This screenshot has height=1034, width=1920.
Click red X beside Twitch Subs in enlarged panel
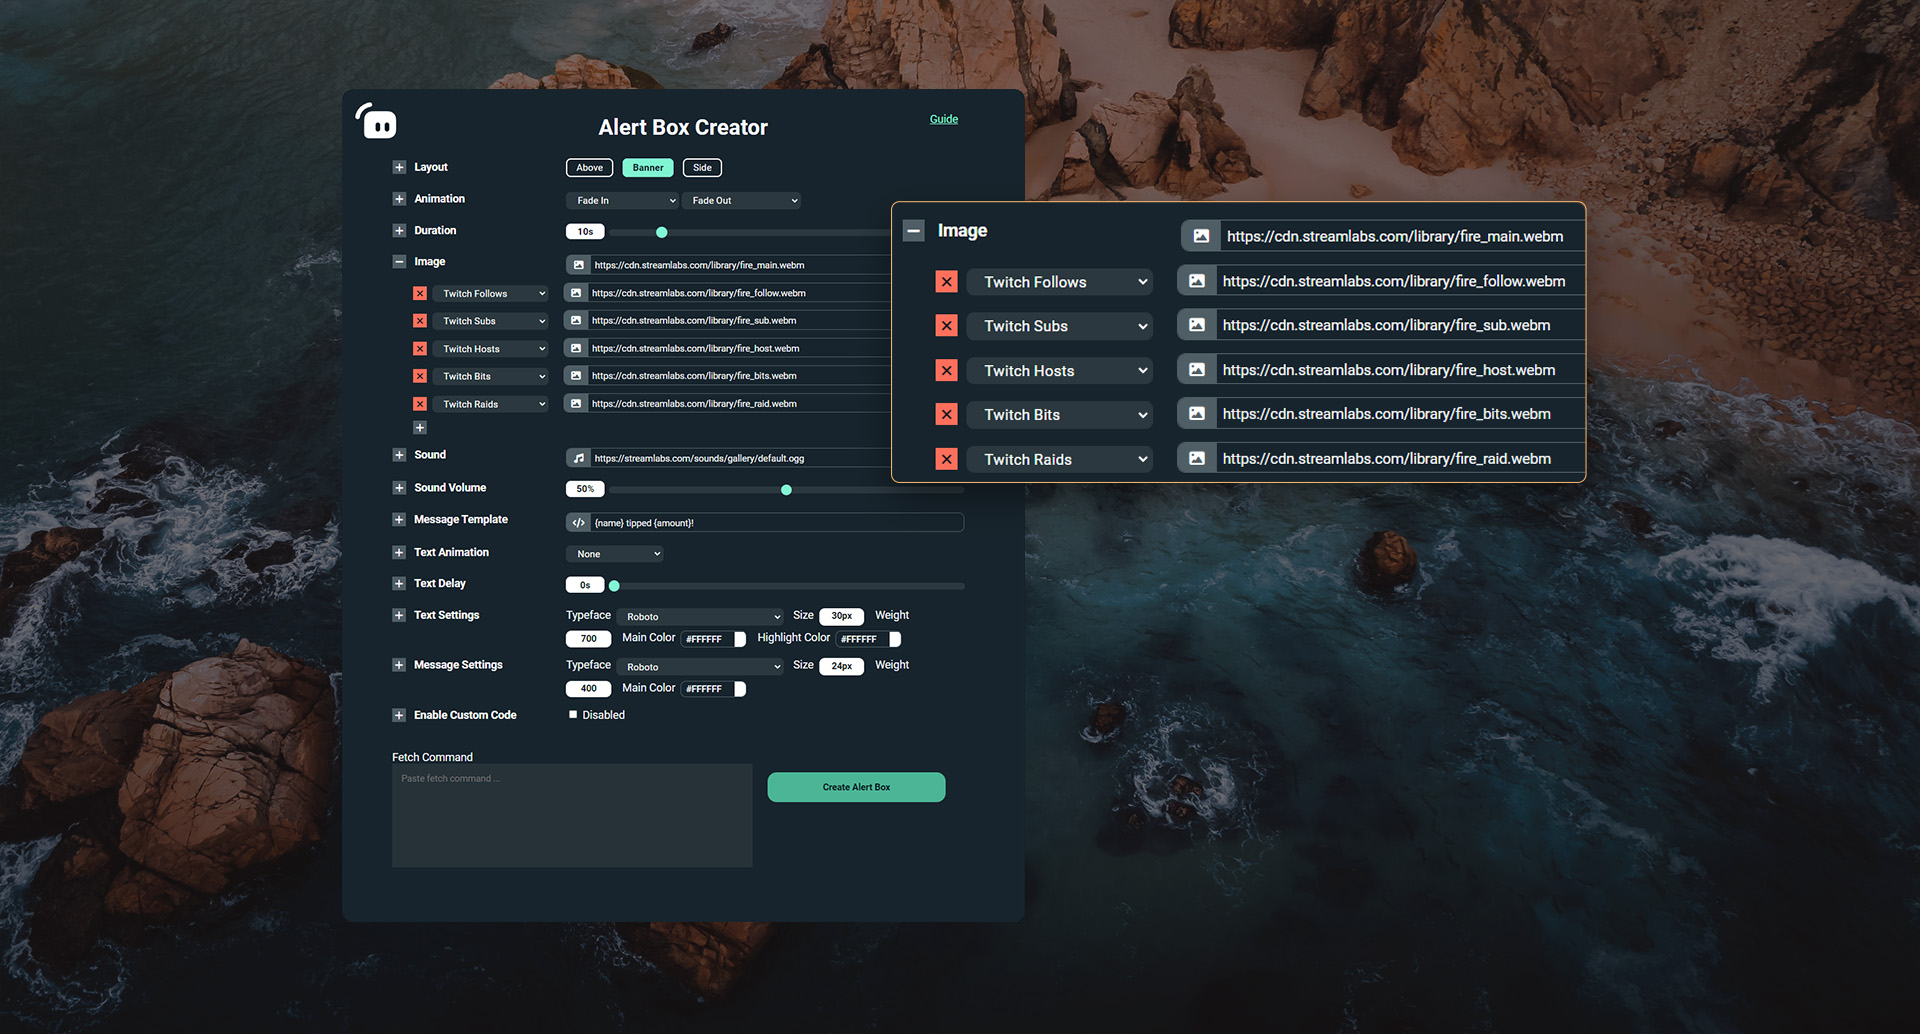[x=946, y=326]
